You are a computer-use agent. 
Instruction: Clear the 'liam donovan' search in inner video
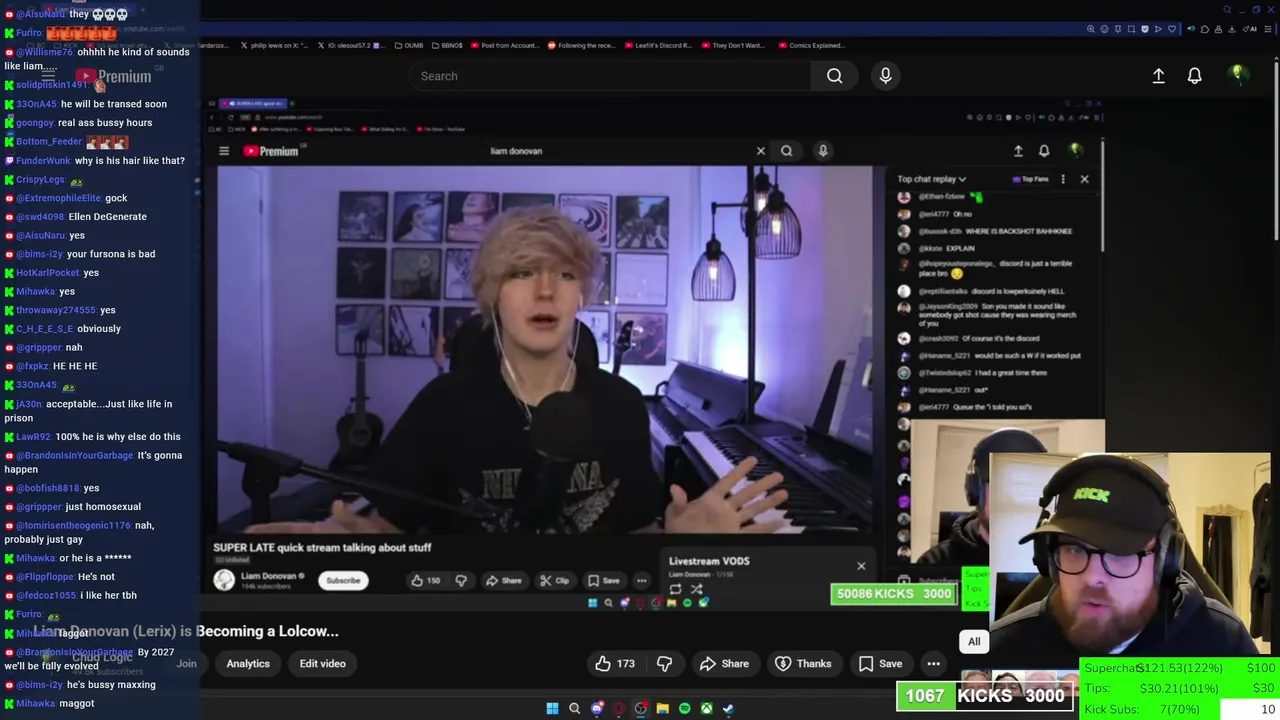click(x=760, y=151)
